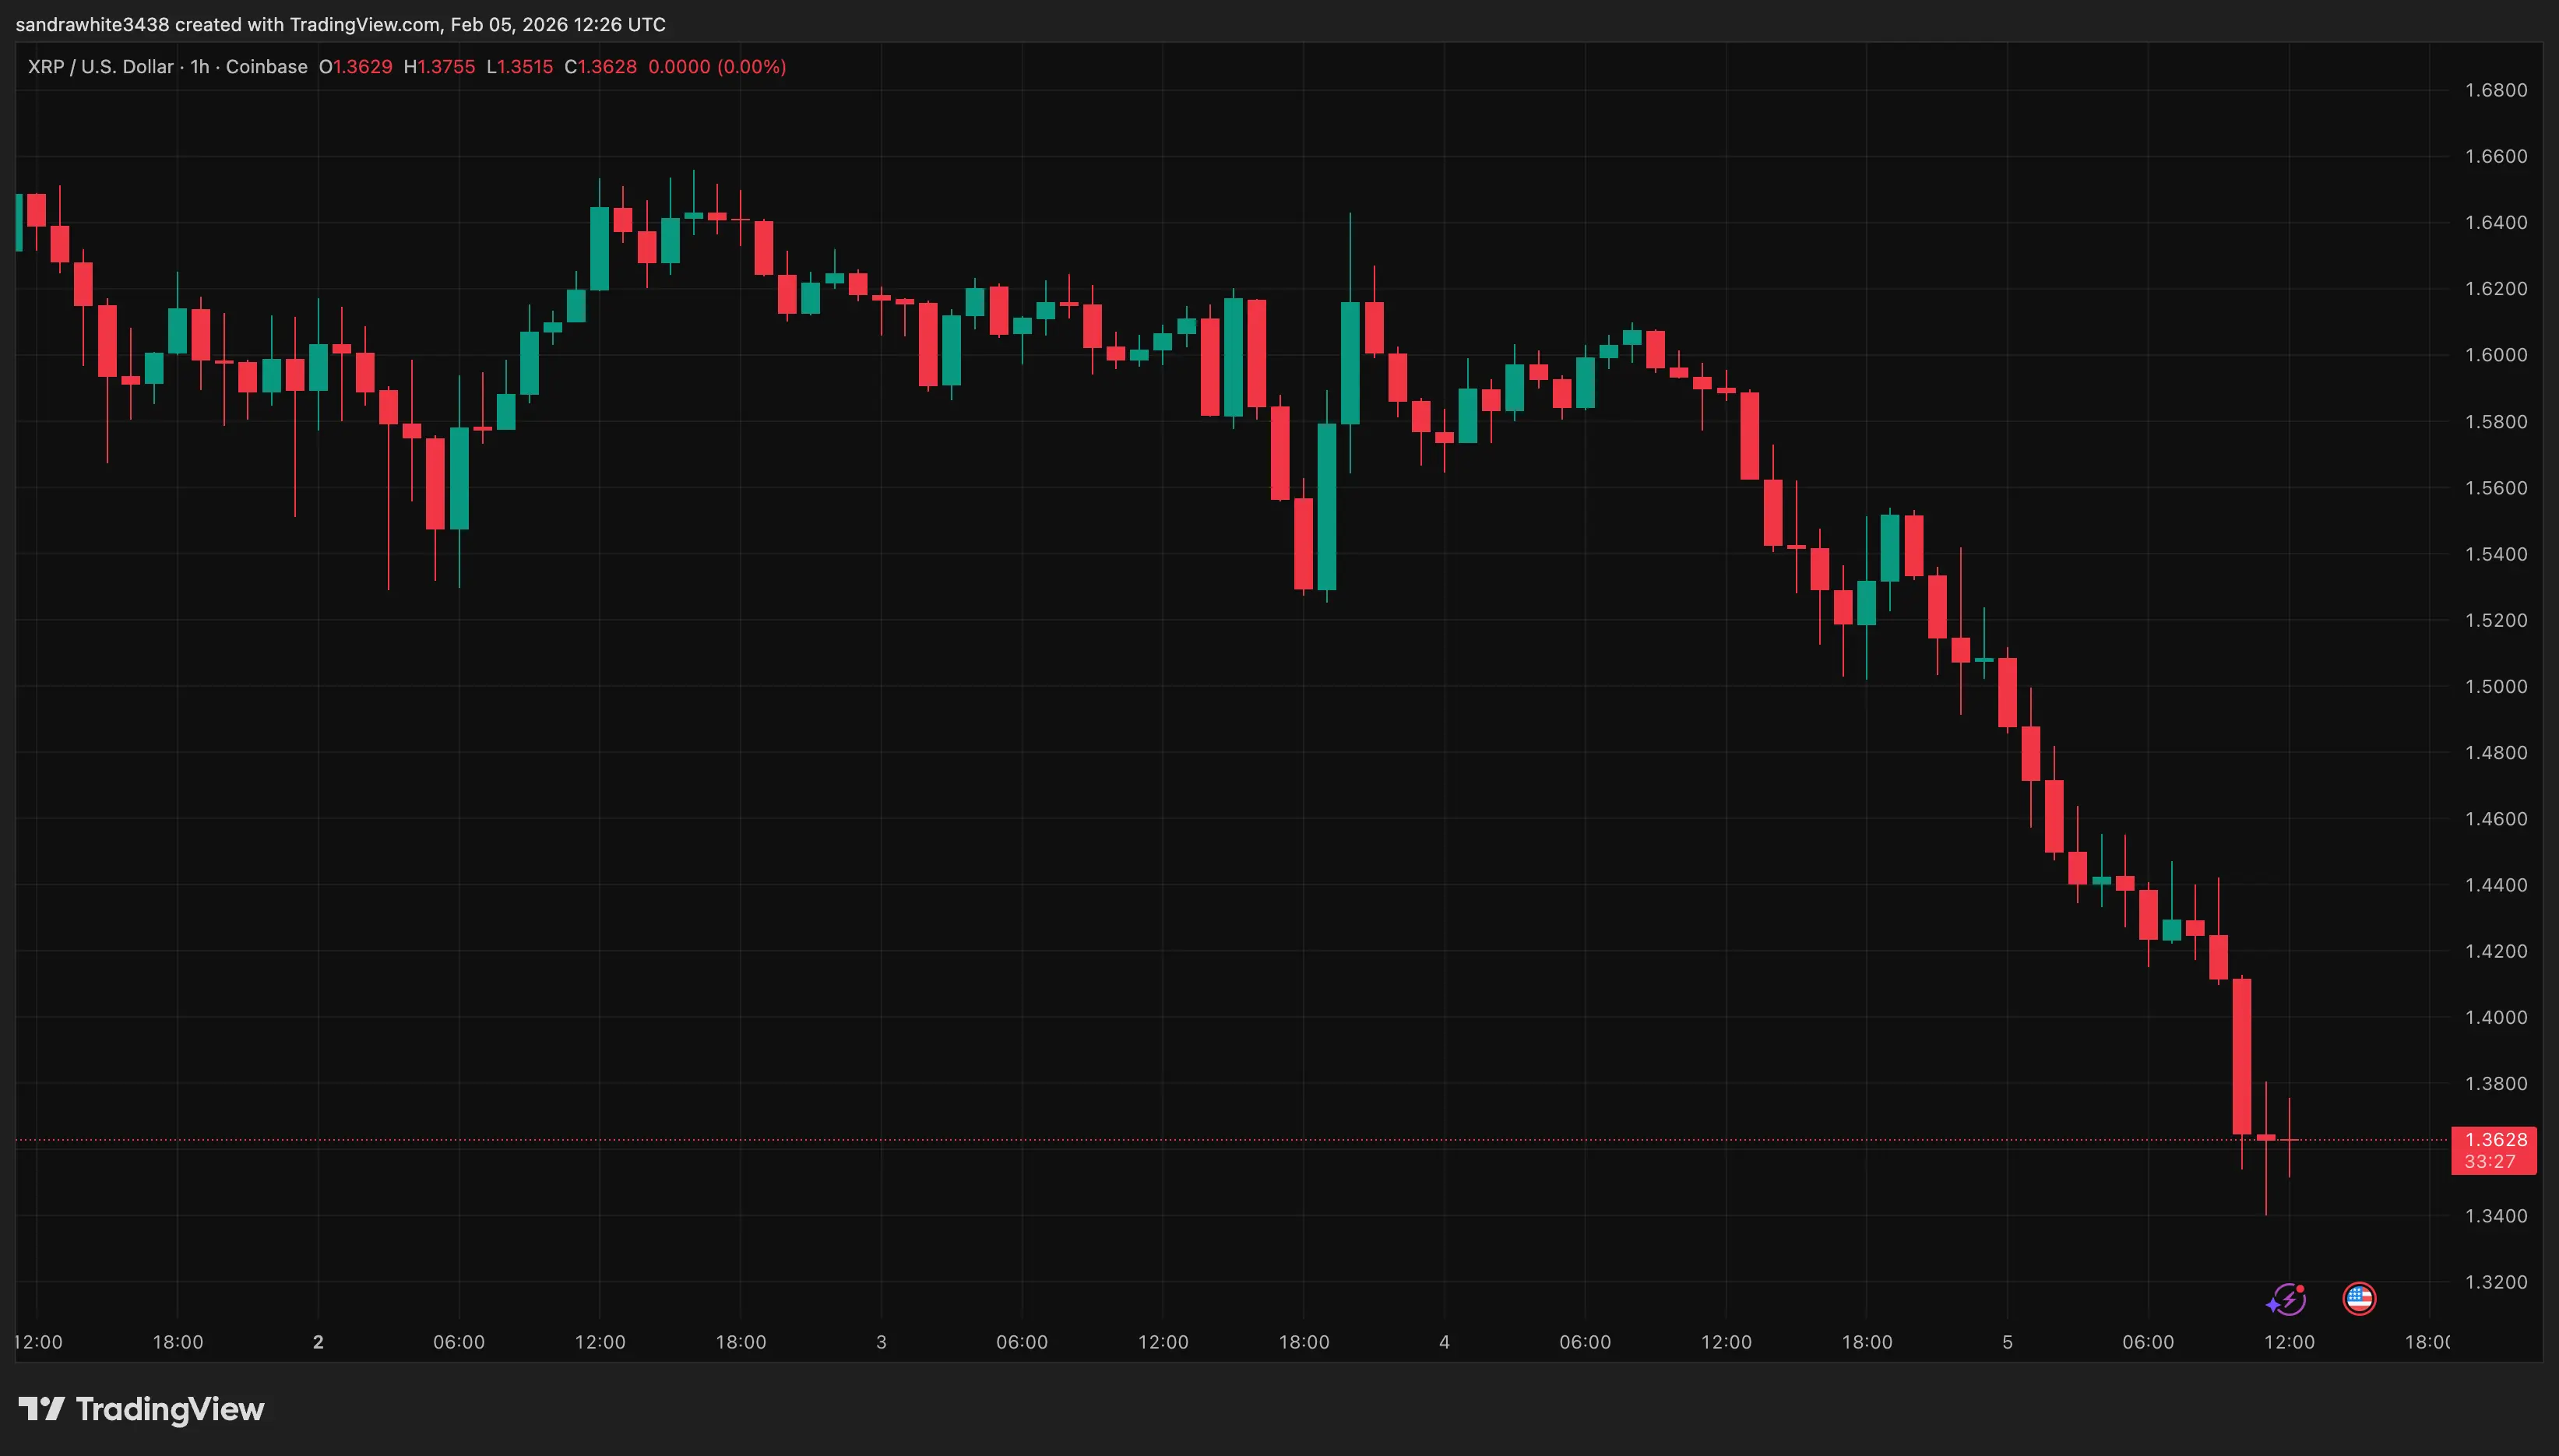Click the low value L1.3515
The image size is (2559, 1456).
[x=519, y=67]
